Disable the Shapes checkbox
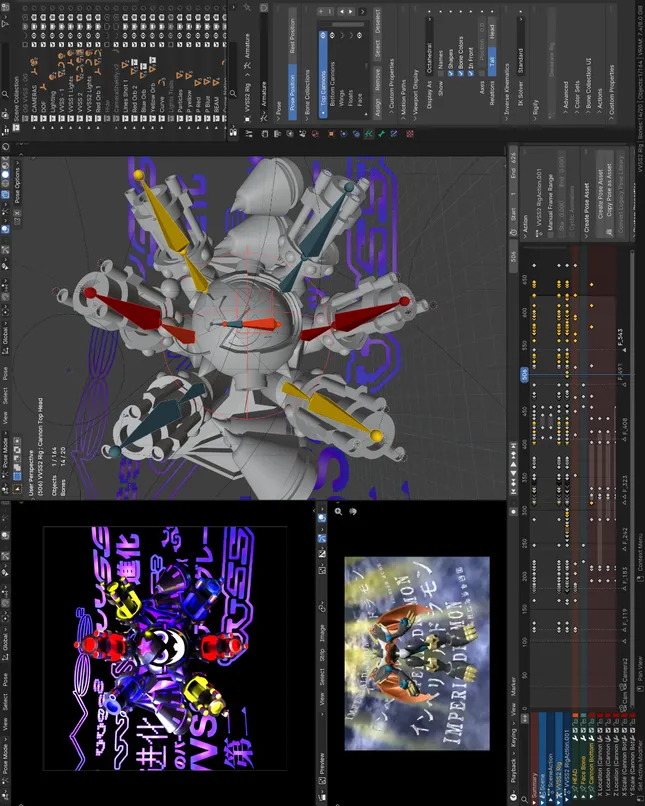 point(451,73)
